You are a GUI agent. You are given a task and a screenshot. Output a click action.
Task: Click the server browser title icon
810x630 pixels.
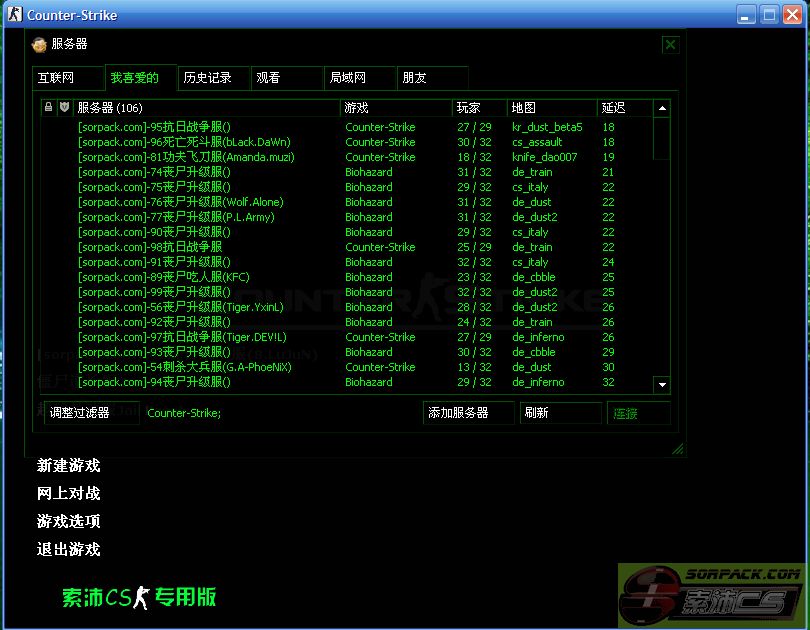tap(39, 44)
